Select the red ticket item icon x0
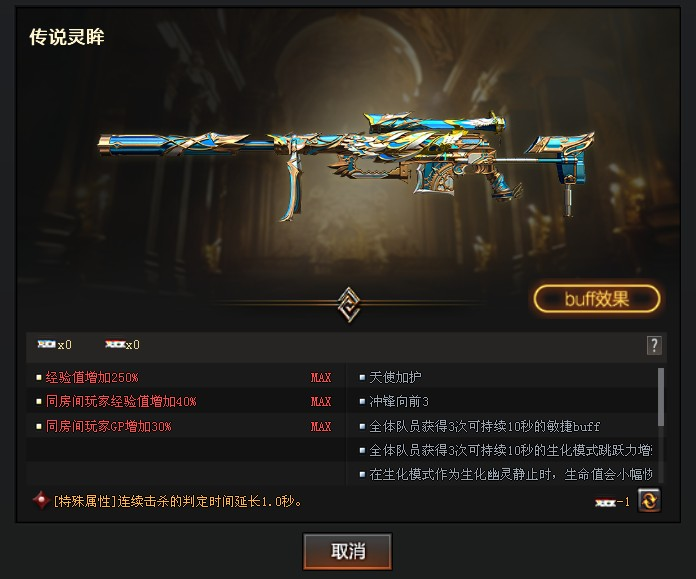696x579 pixels. point(115,344)
